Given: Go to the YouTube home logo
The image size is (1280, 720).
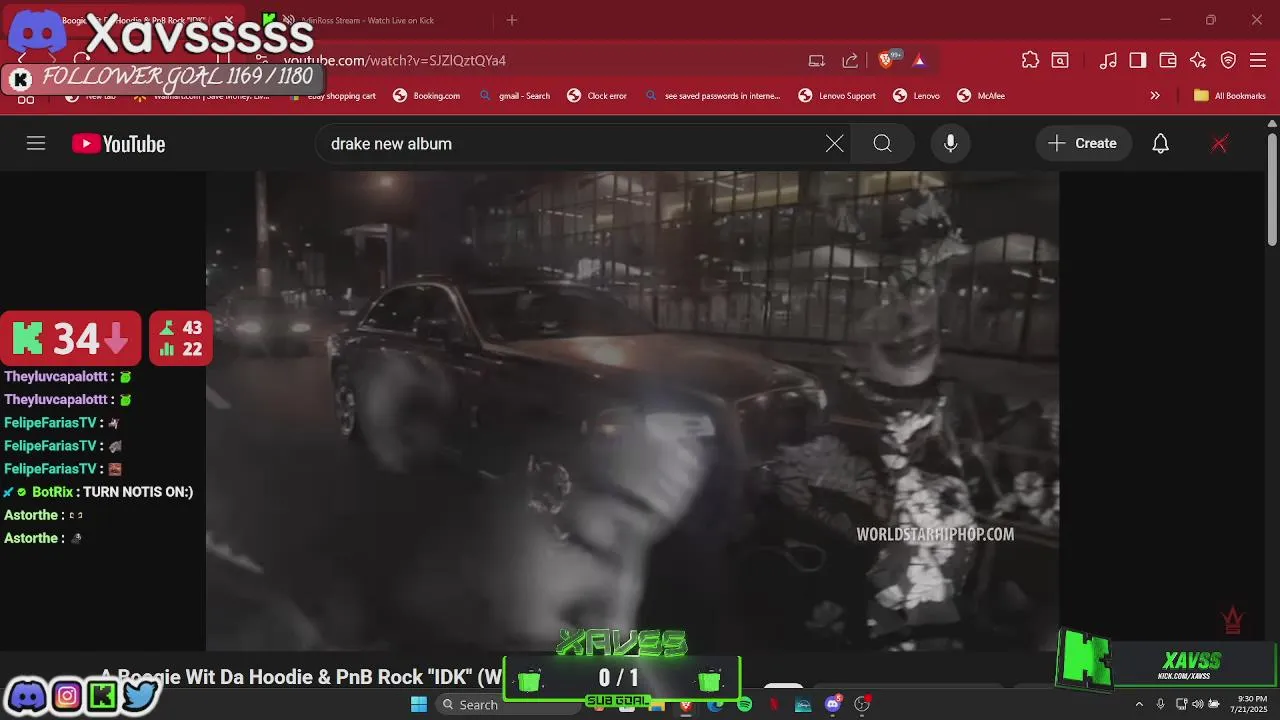Looking at the screenshot, I should [x=118, y=144].
